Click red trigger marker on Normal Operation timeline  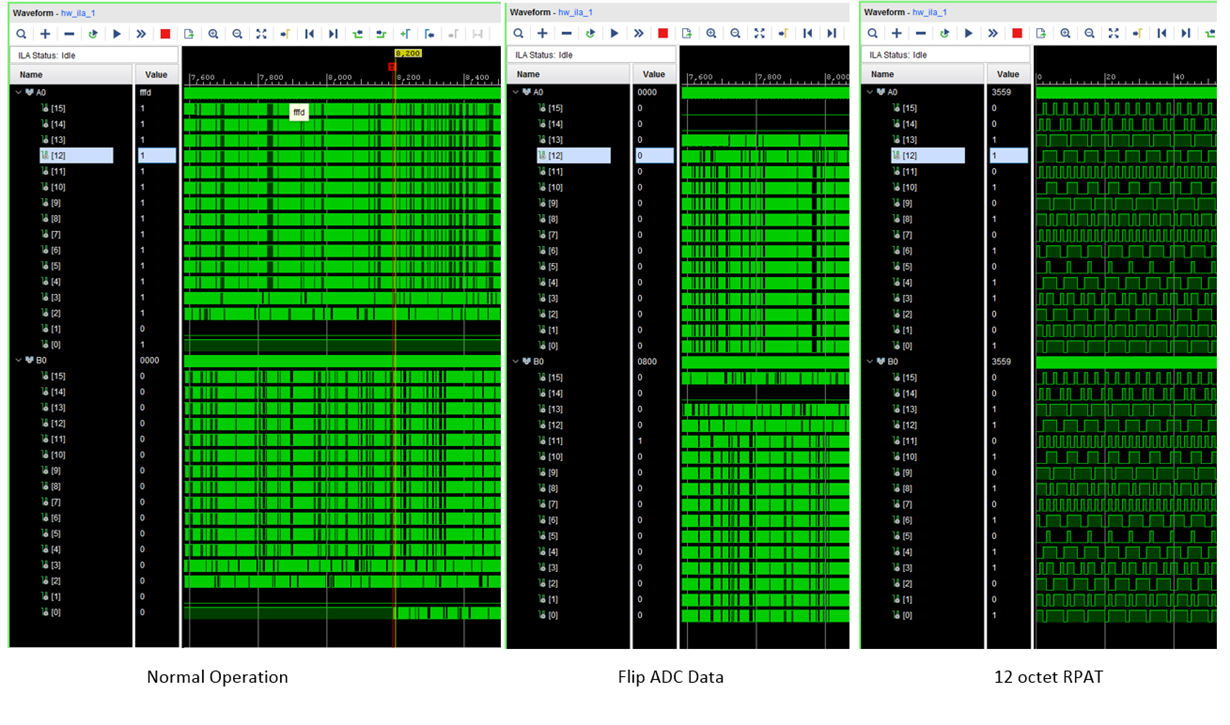coord(392,67)
